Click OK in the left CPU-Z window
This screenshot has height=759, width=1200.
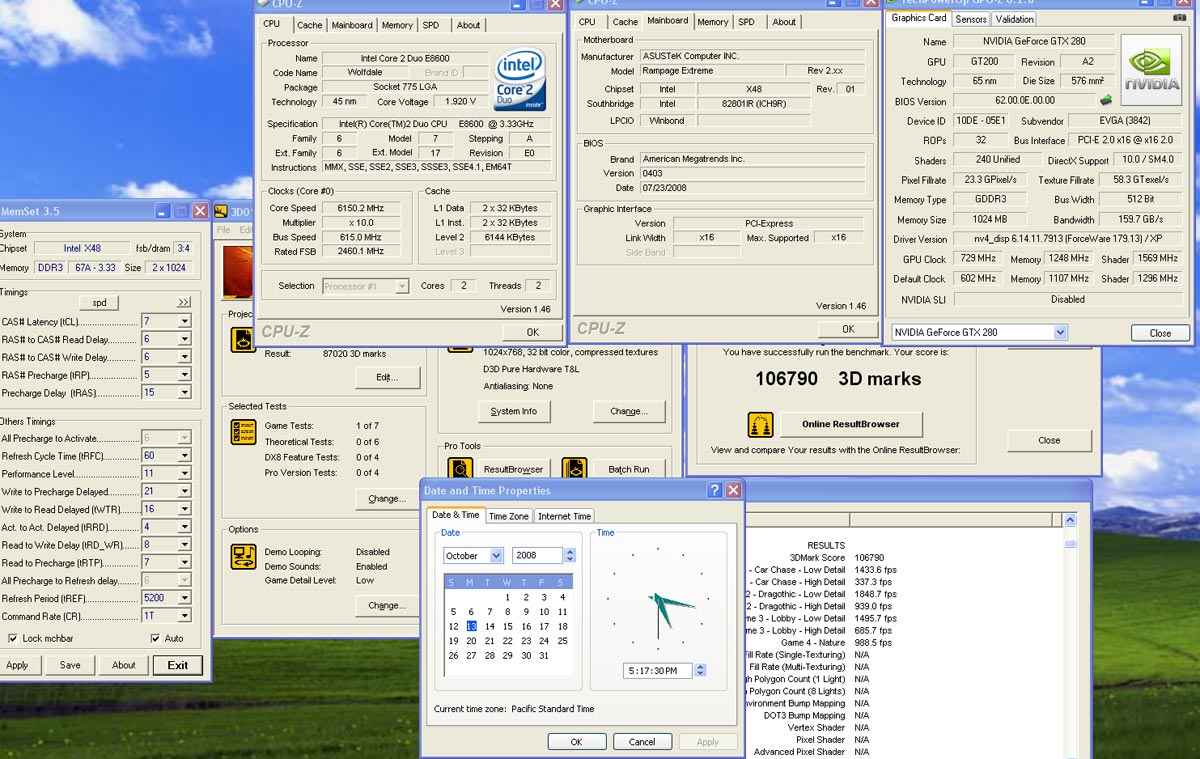coord(533,332)
